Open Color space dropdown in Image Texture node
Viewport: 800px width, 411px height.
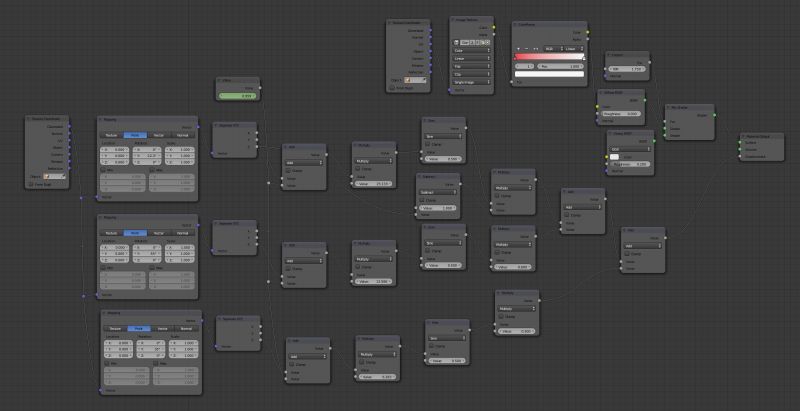472,50
